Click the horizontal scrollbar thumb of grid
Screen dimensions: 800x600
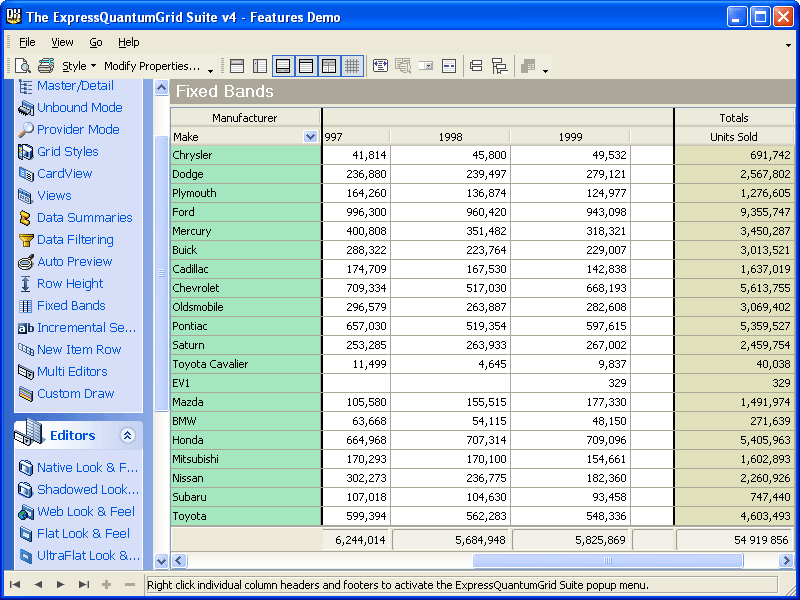click(x=608, y=561)
